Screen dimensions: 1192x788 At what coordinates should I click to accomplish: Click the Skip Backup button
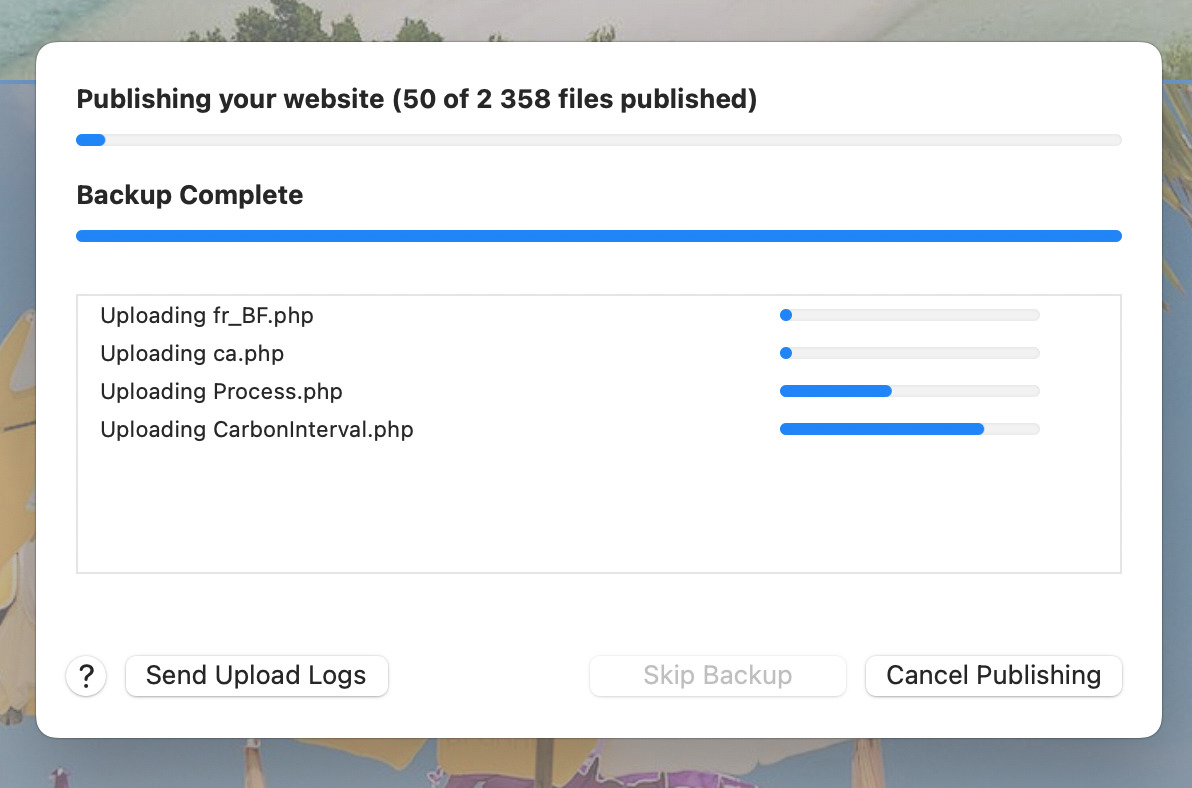click(717, 676)
